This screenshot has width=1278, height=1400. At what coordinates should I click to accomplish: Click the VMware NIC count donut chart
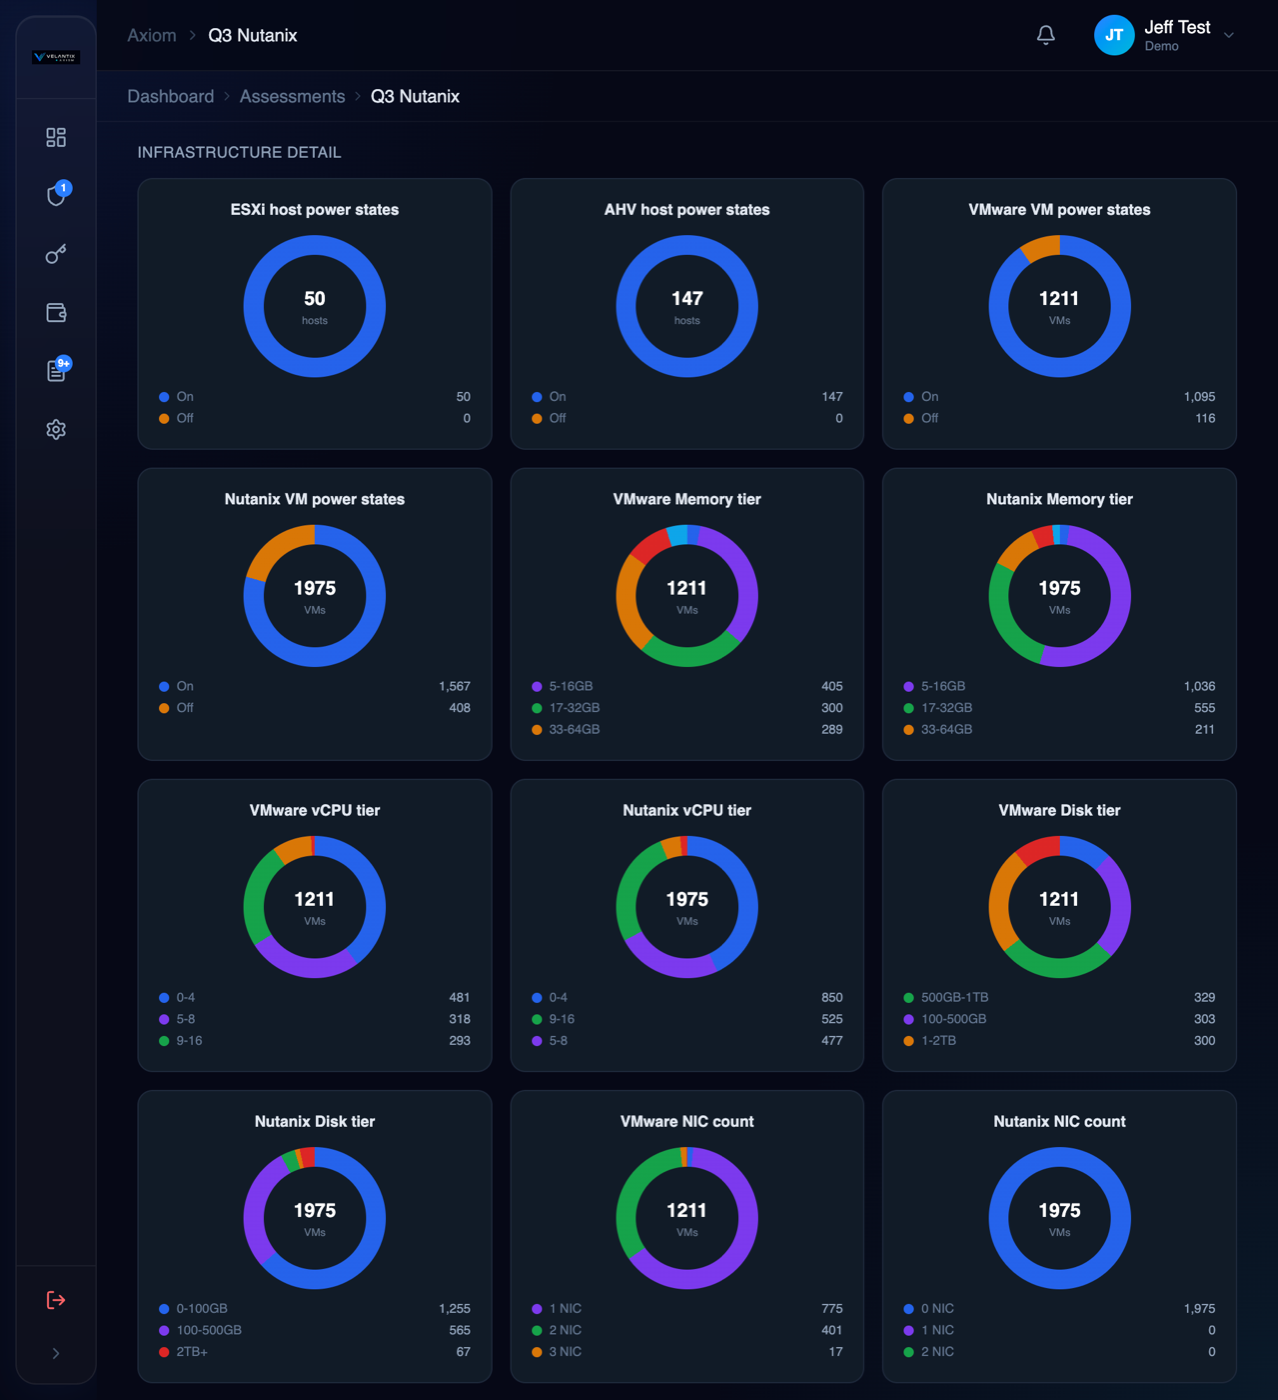(x=687, y=1218)
